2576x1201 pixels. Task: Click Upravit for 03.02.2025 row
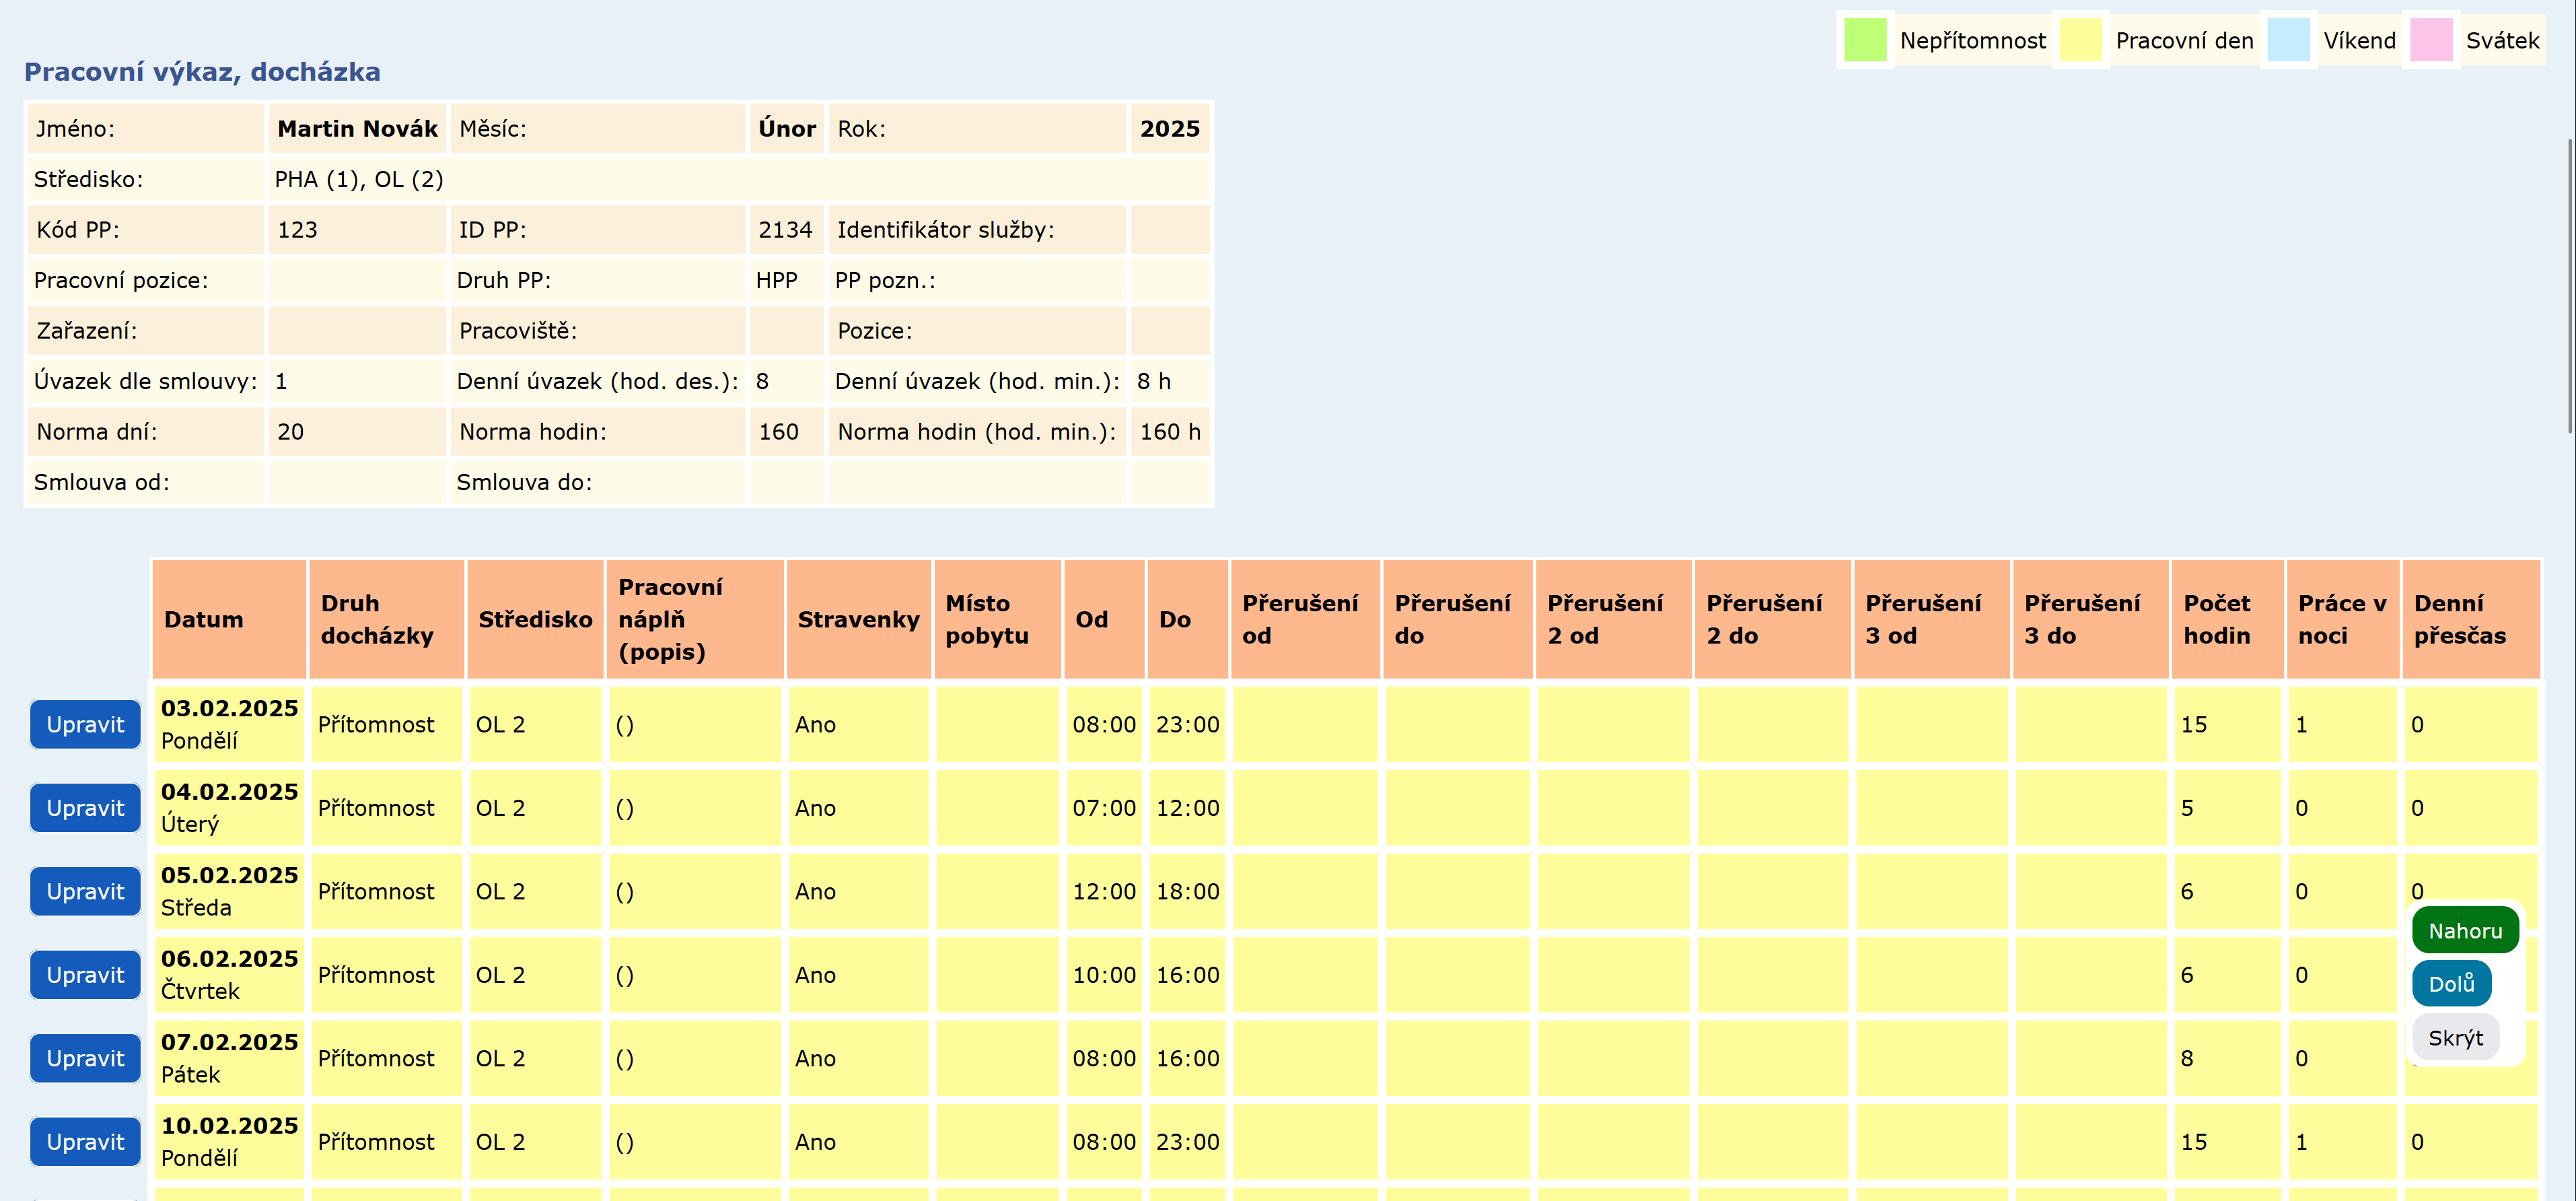click(85, 724)
